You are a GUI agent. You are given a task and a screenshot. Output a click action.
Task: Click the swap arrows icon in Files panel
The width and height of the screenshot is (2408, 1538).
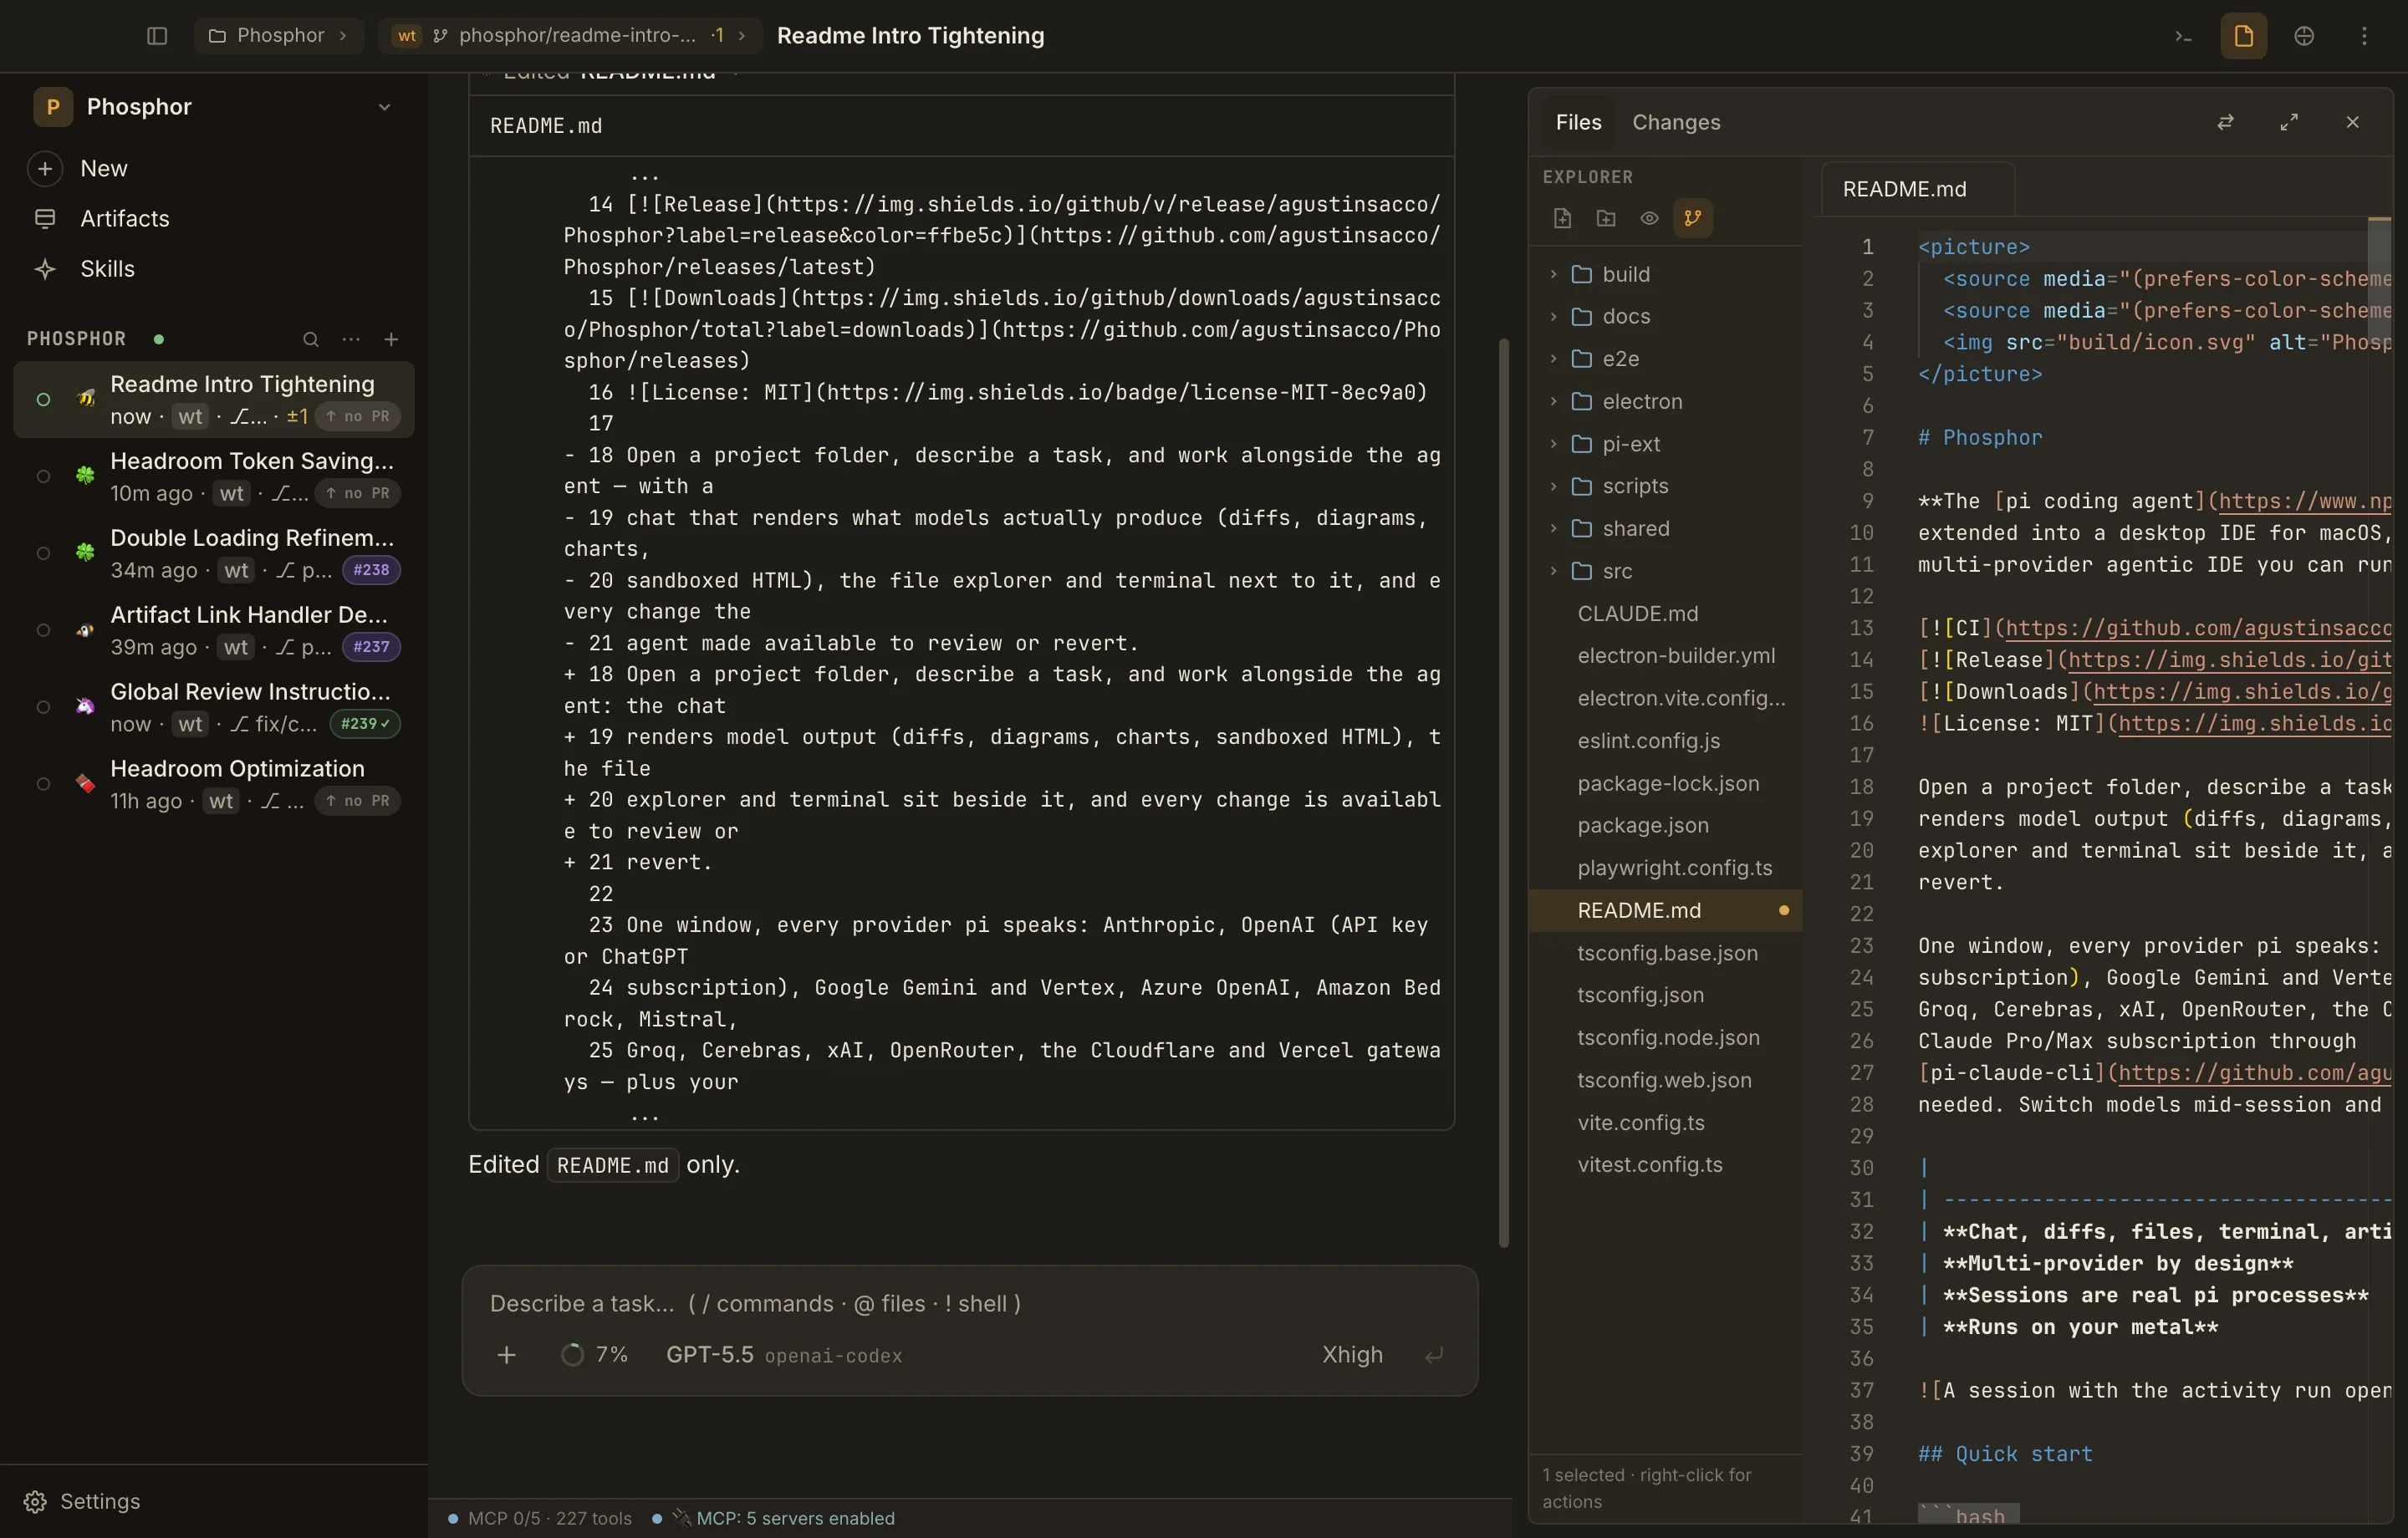point(2225,122)
